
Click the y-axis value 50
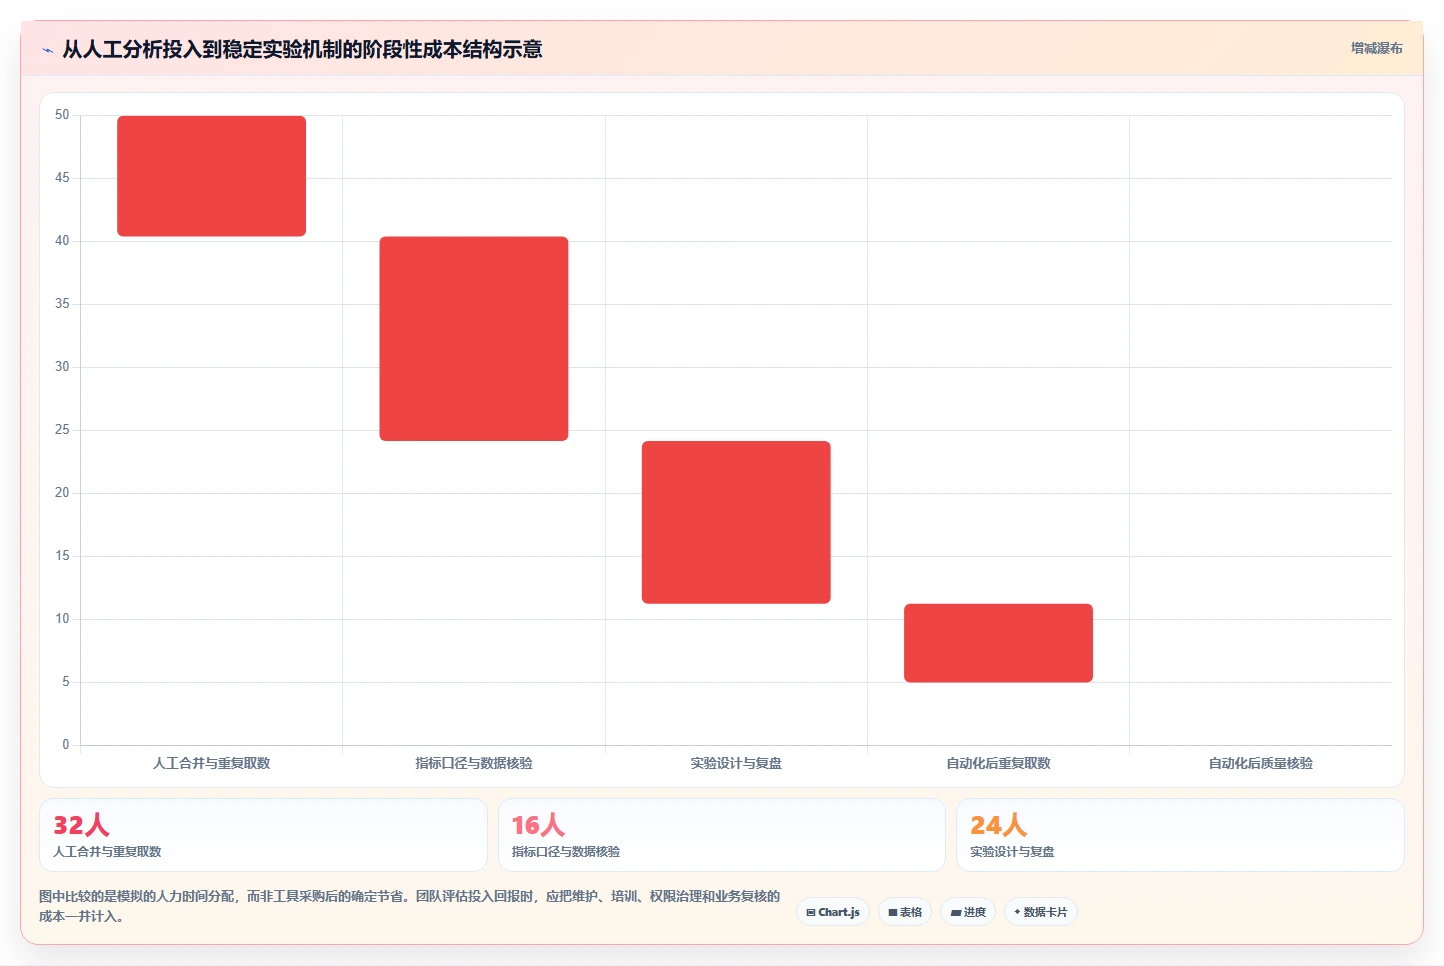(62, 115)
